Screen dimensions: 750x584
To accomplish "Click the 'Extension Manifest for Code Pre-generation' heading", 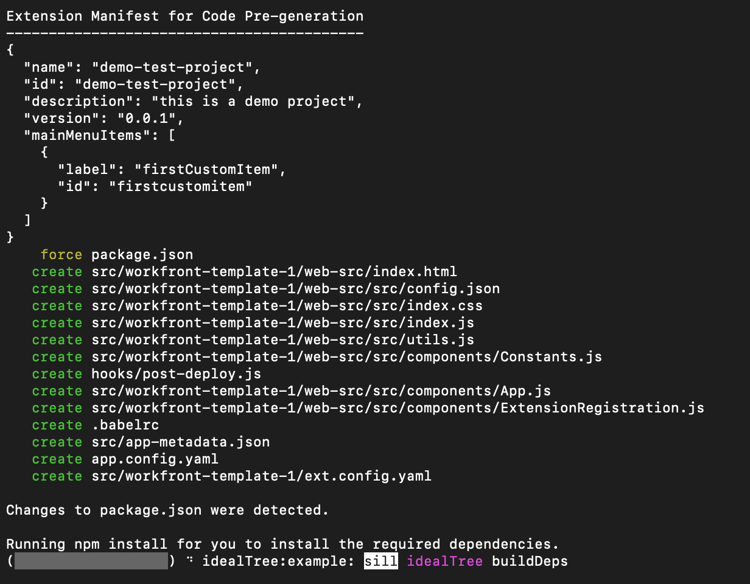I will pyautogui.click(x=185, y=16).
